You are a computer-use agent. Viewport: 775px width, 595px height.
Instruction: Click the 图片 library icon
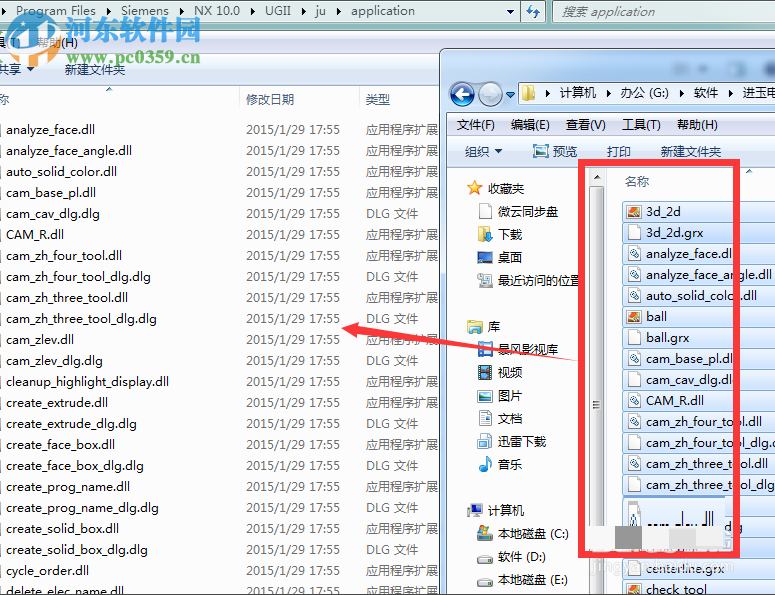pos(484,396)
